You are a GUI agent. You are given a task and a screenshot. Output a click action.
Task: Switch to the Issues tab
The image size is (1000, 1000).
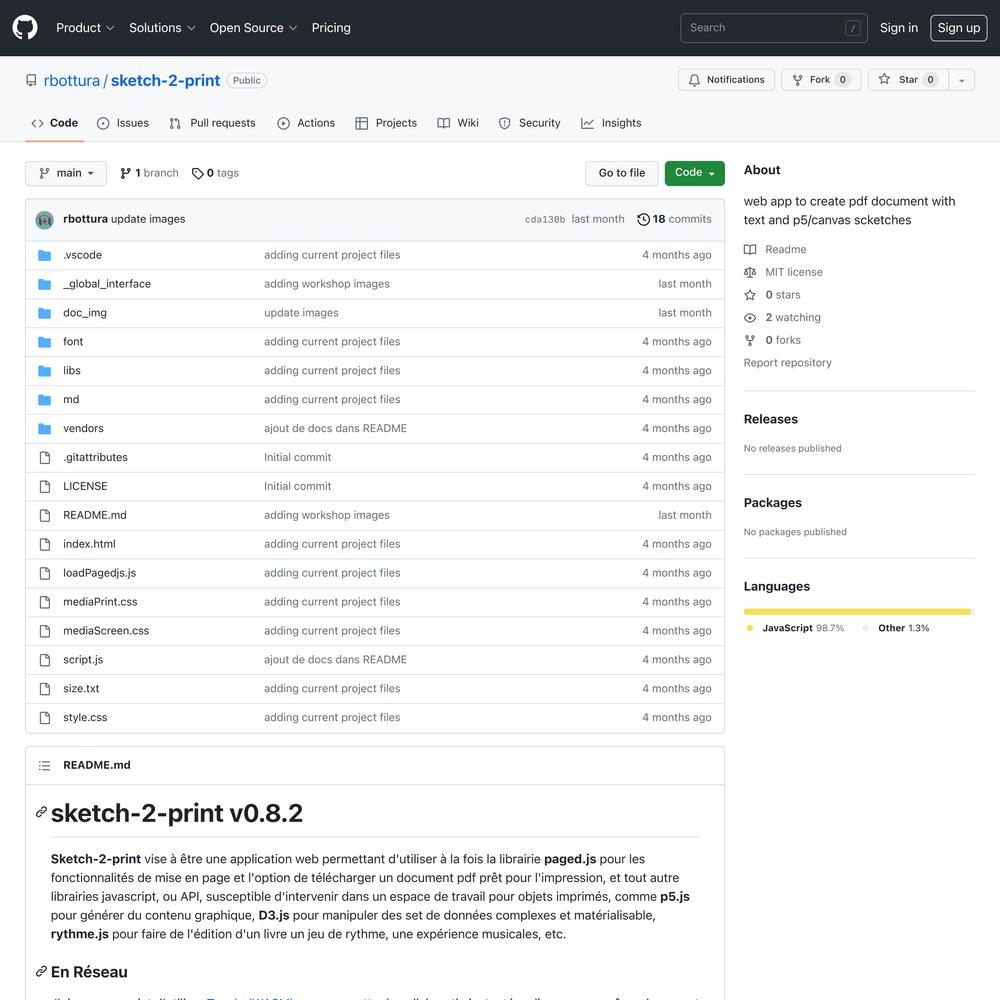click(122, 123)
